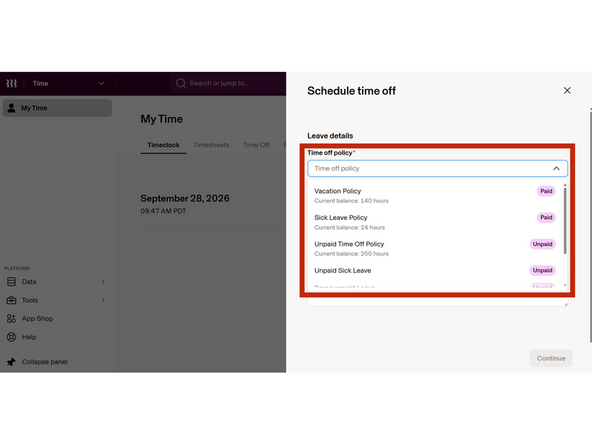Open App Shop from sidebar
The image size is (592, 444).
pyautogui.click(x=37, y=319)
